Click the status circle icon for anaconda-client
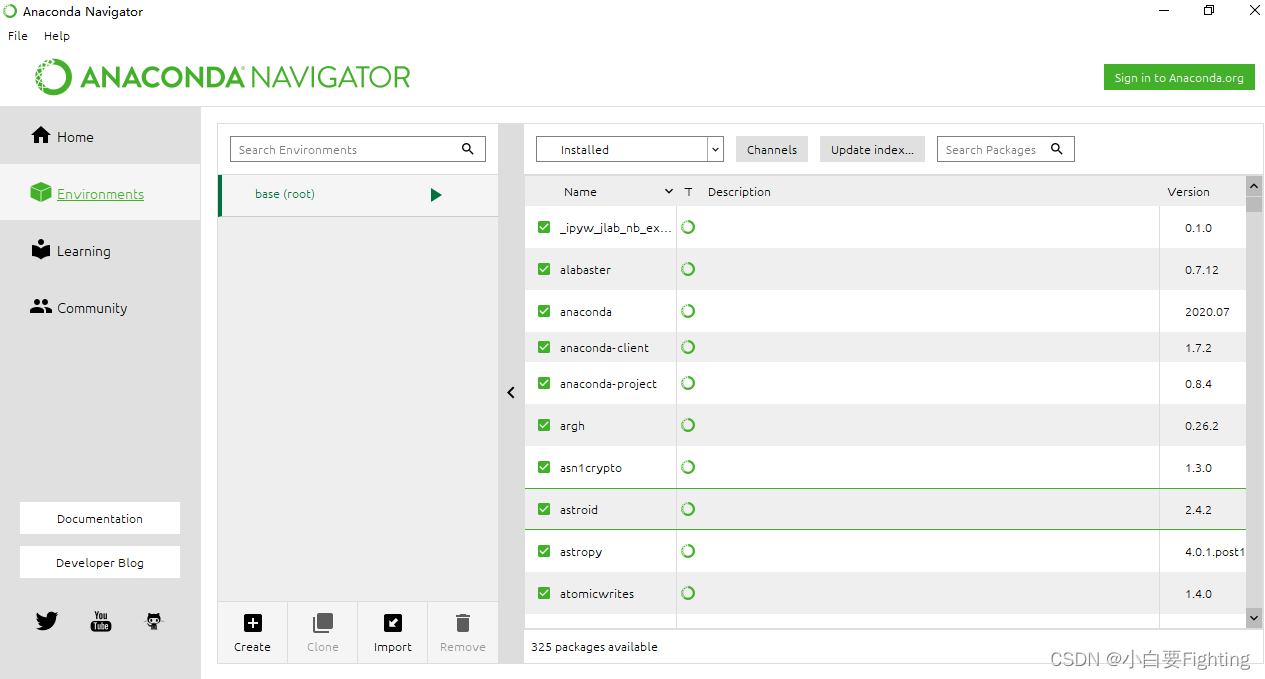The width and height of the screenshot is (1265, 679). (x=688, y=347)
